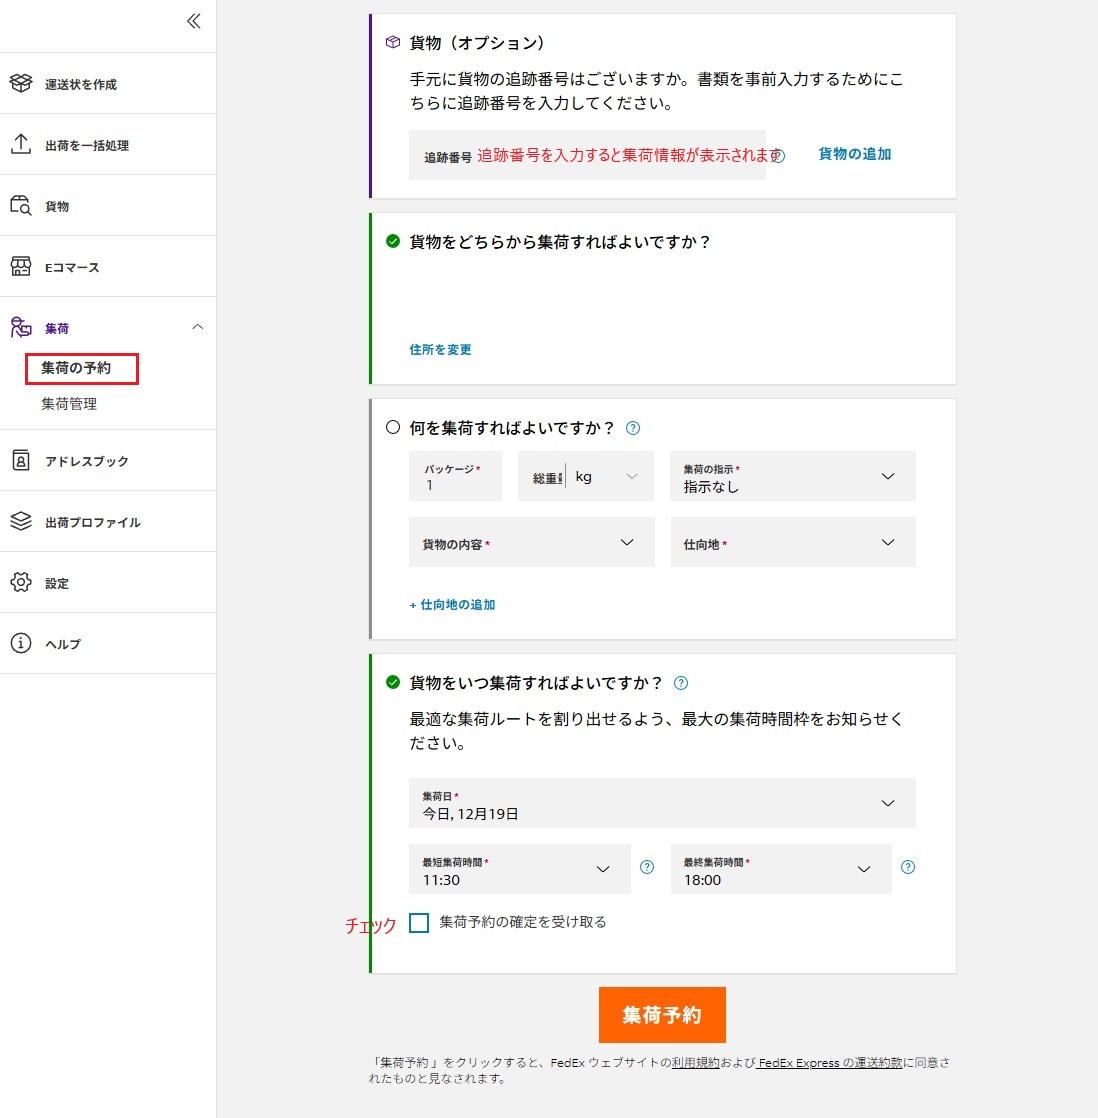Click the ヘルプ info icon
The image size is (1098, 1118).
coord(21,644)
